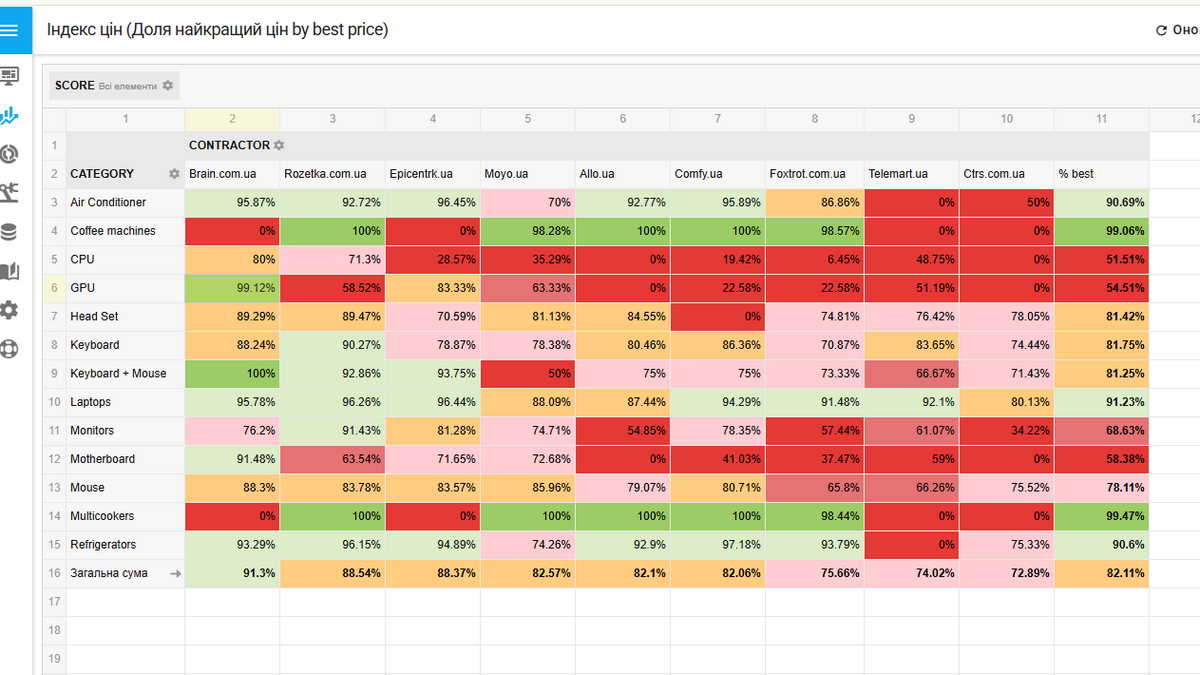This screenshot has width=1200, height=675.
Task: Click the donut chart sidebar icon
Action: click(x=10, y=154)
